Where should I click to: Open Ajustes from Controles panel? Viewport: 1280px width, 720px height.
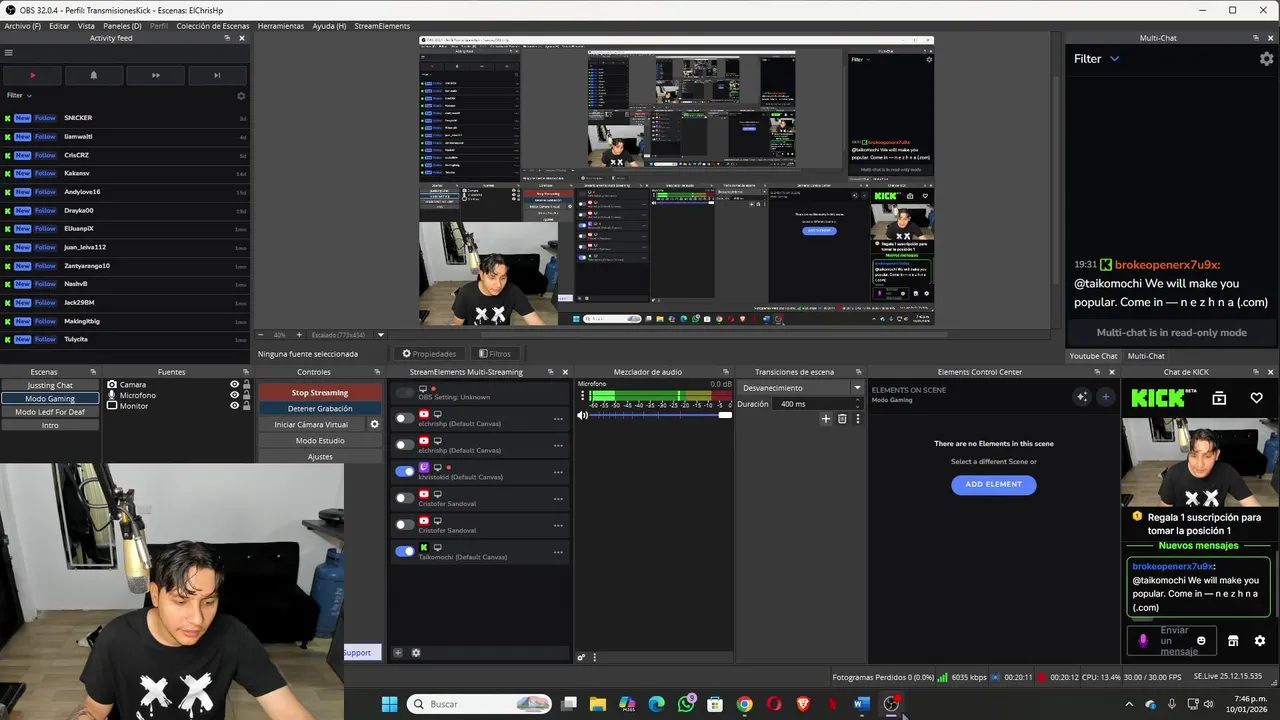(x=320, y=457)
